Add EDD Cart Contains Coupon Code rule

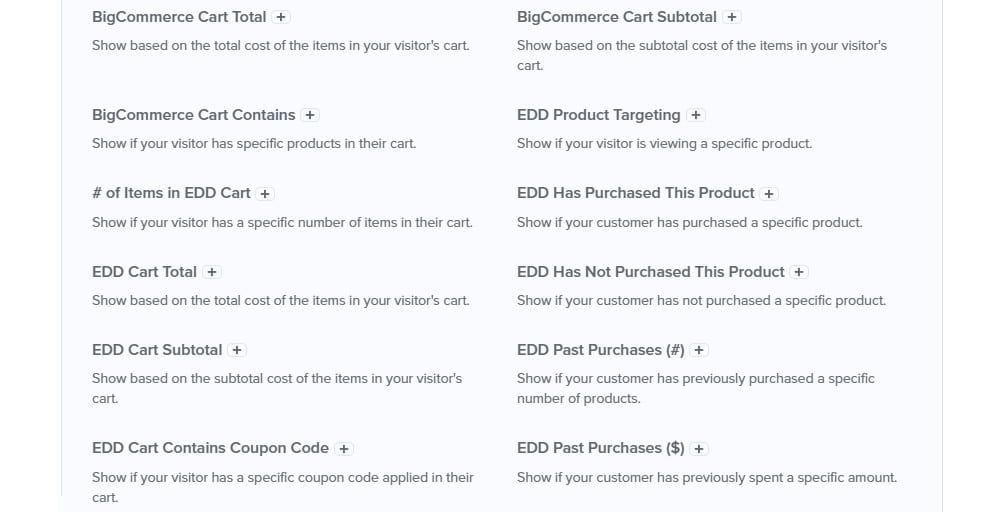pyautogui.click(x=344, y=449)
